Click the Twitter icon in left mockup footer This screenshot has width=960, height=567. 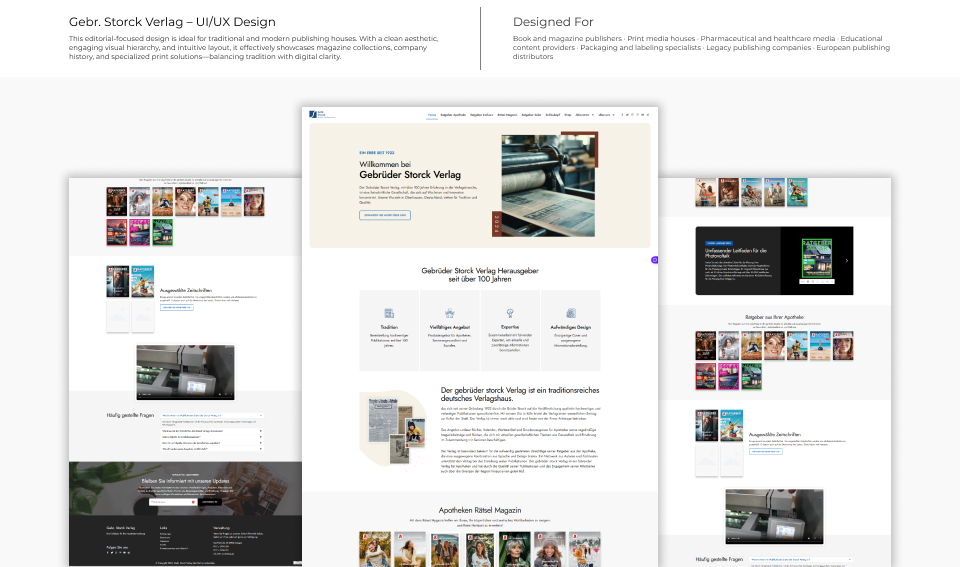click(112, 553)
